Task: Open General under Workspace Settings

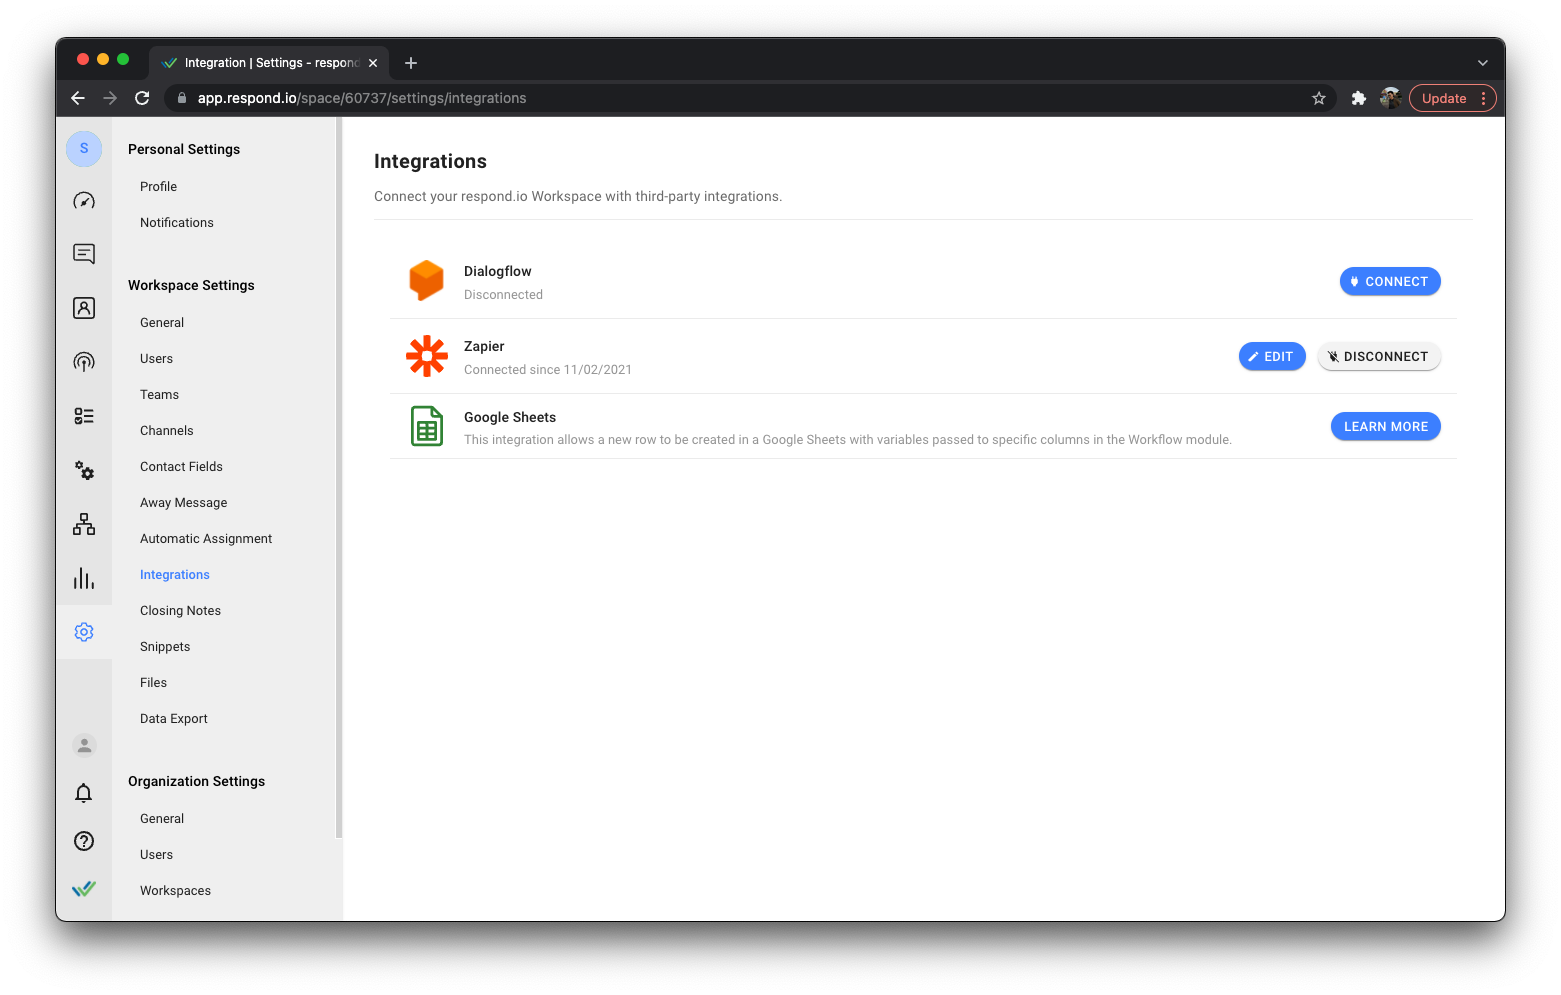Action: point(162,323)
